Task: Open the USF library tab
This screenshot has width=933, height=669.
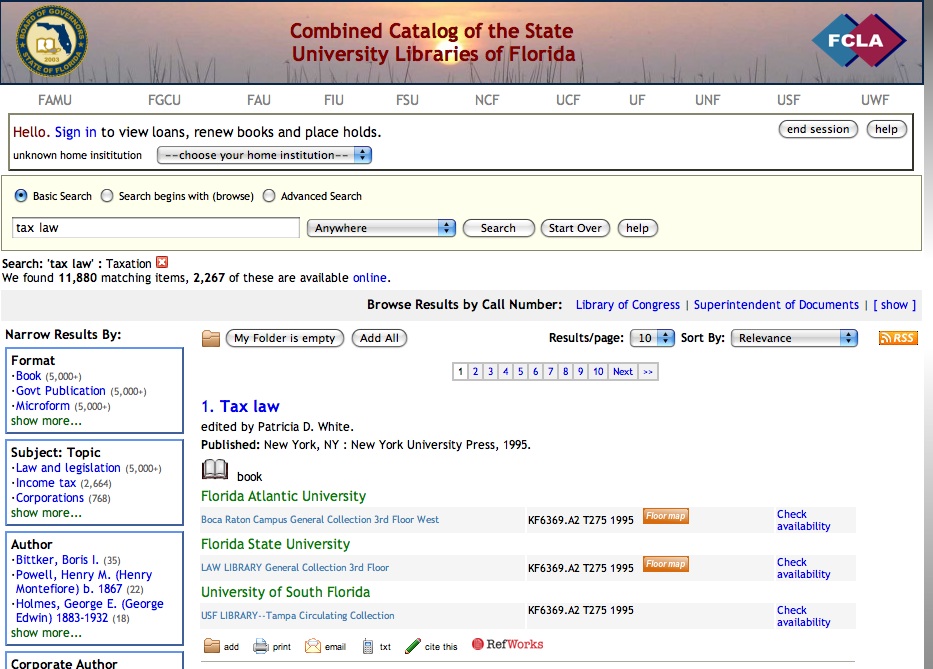Action: 788,100
